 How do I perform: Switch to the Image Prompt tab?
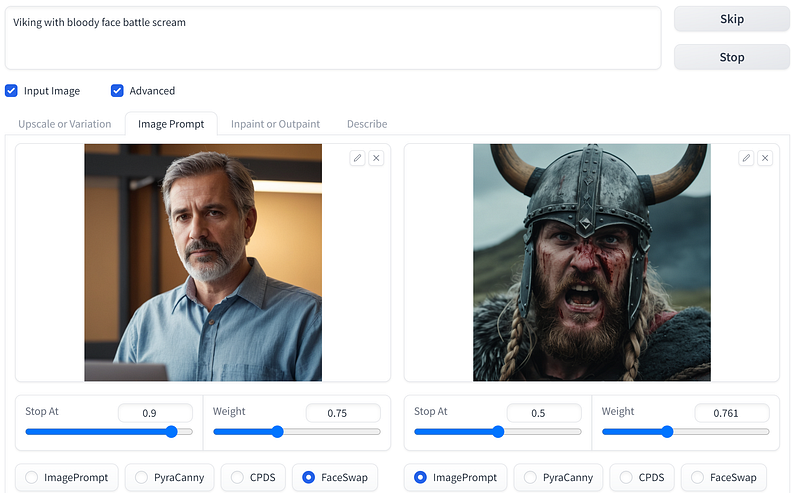171,124
